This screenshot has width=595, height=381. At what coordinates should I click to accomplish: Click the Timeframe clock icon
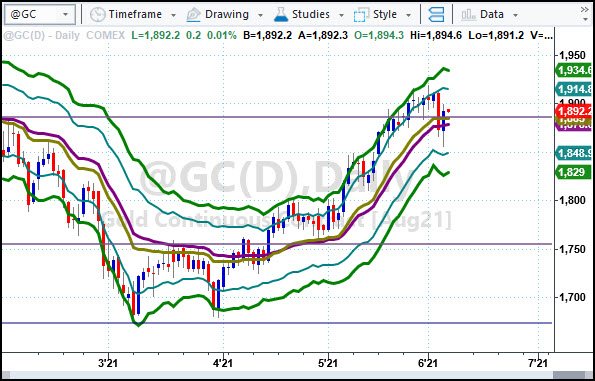click(97, 15)
